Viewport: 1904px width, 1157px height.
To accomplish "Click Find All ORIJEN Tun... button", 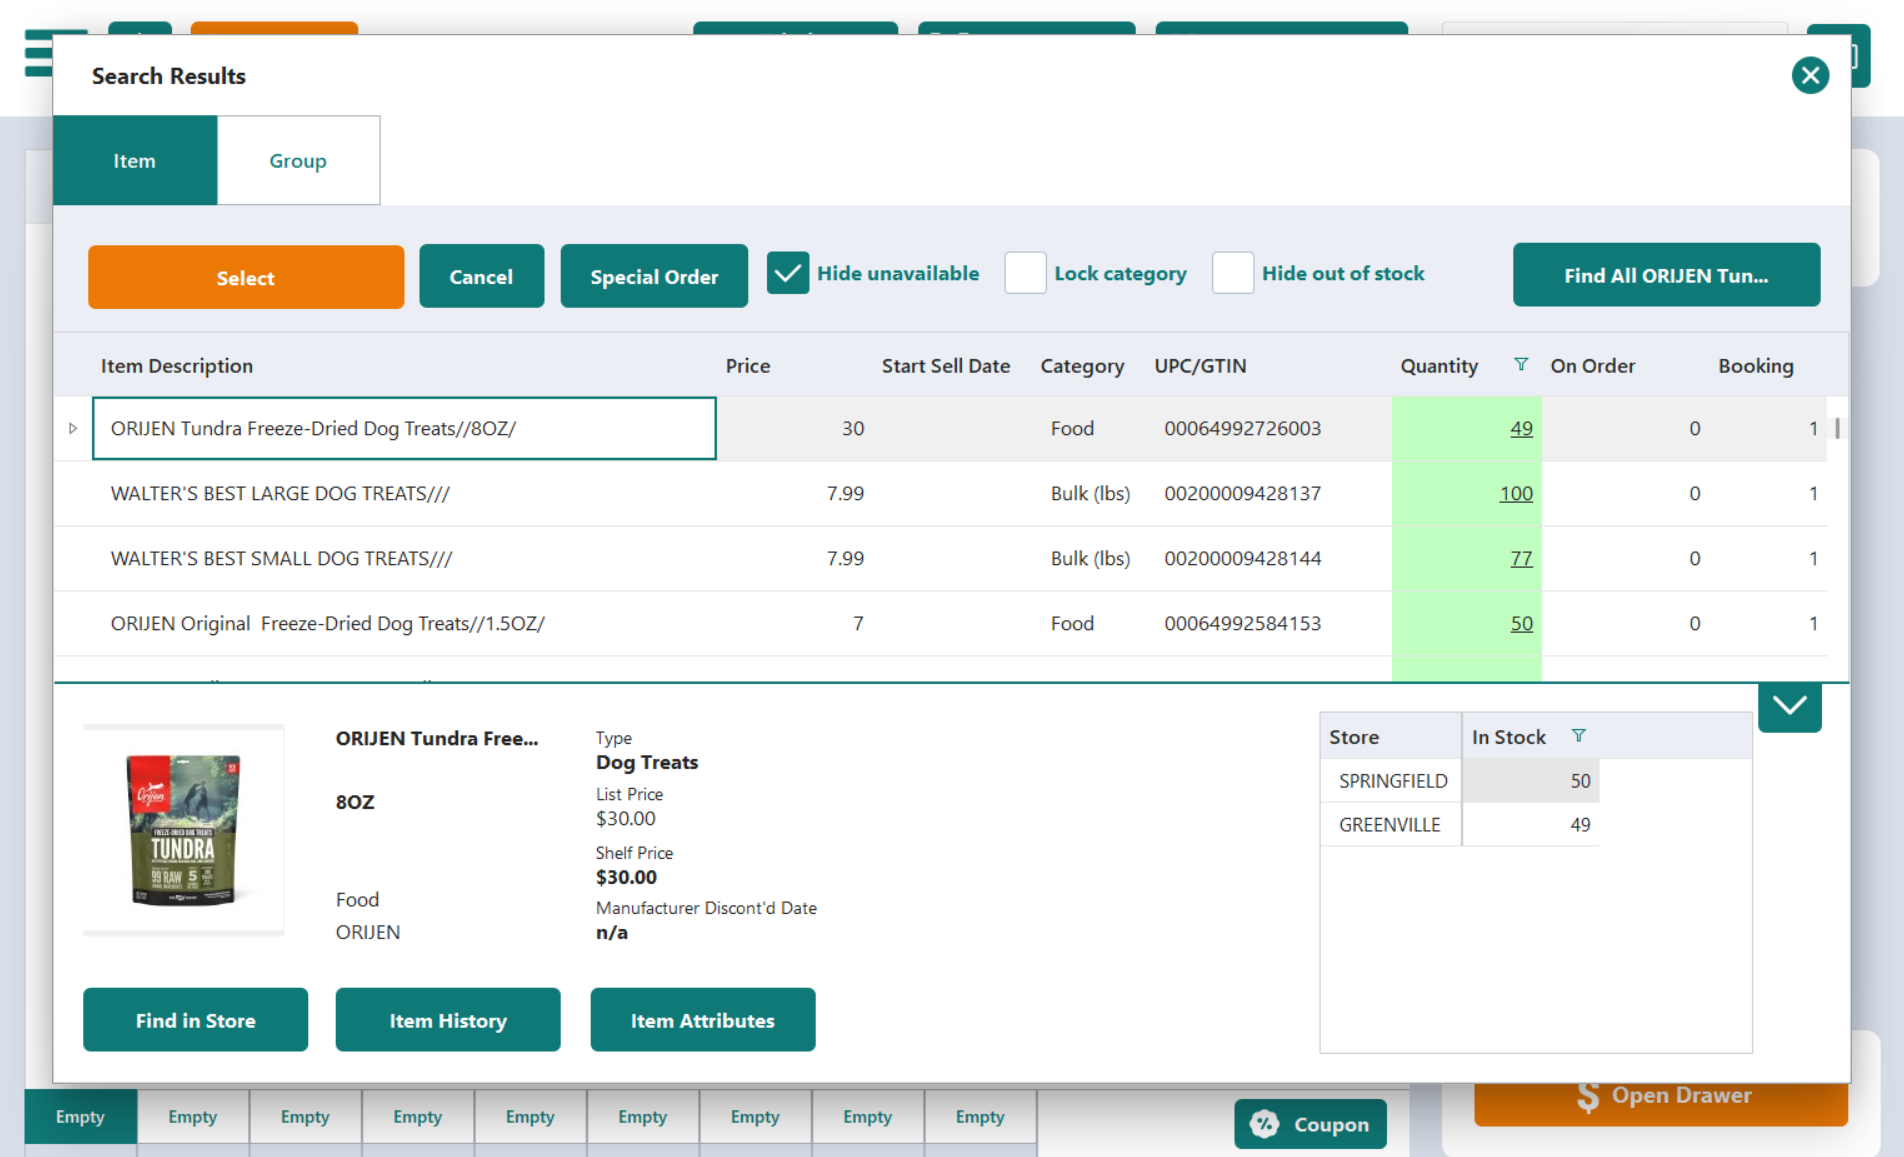I will (x=1666, y=275).
